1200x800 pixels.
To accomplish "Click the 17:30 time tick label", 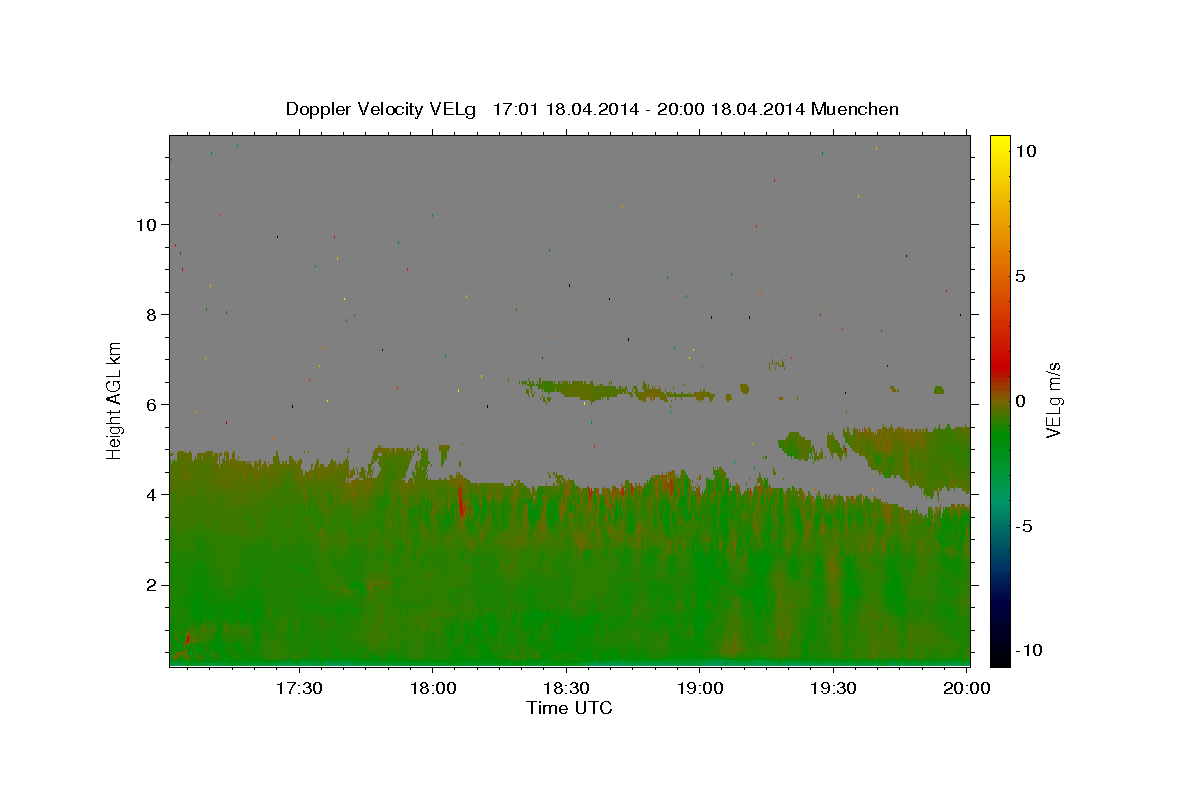I will (x=299, y=688).
